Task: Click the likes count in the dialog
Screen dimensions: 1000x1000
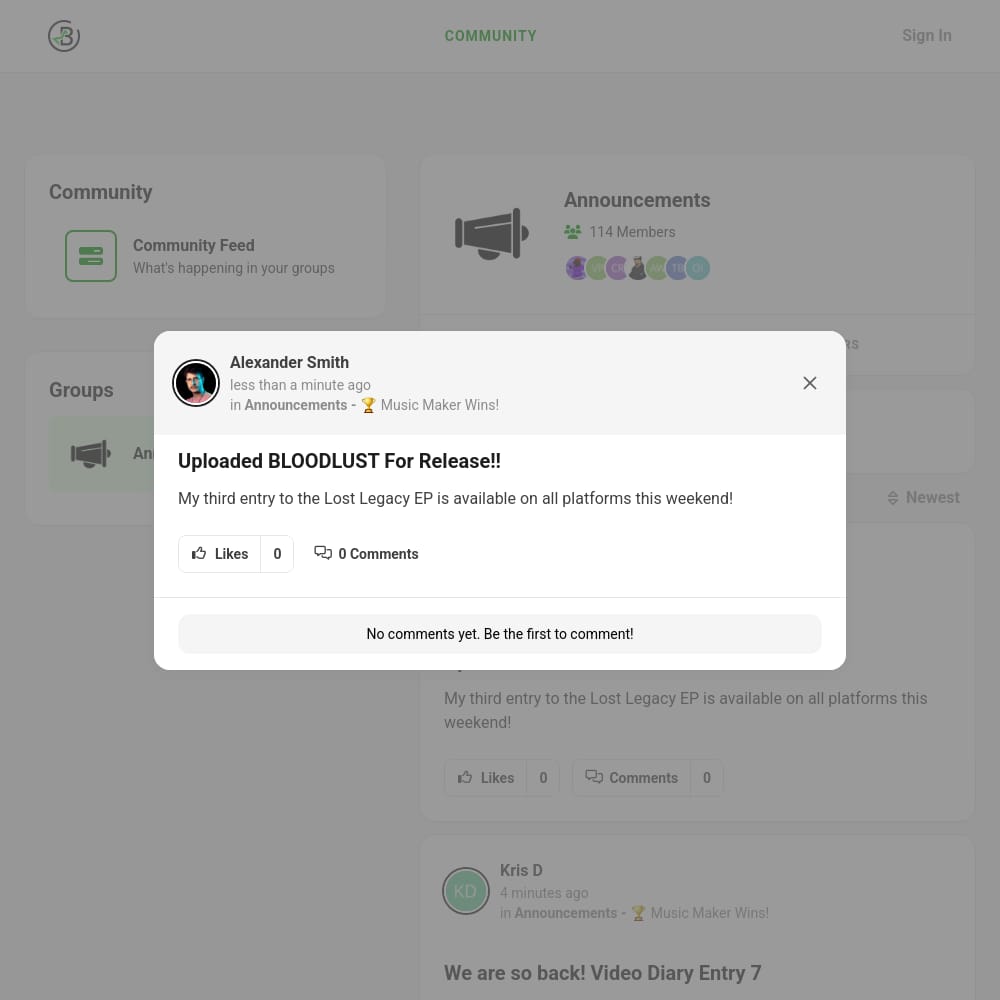Action: point(277,554)
